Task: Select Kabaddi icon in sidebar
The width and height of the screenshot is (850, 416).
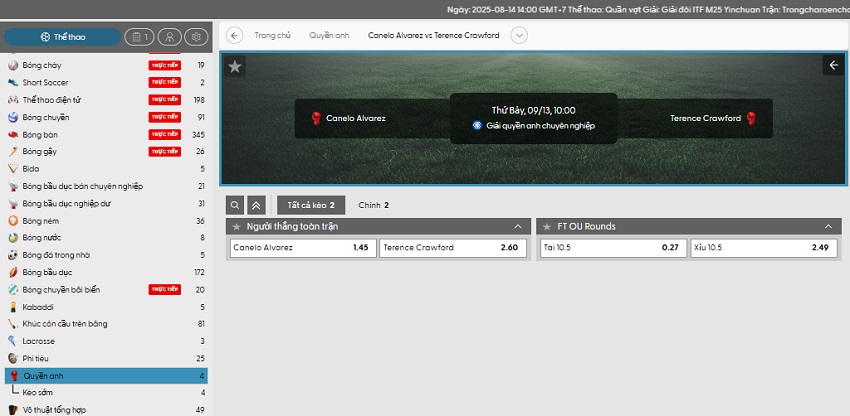Action: click(x=13, y=307)
